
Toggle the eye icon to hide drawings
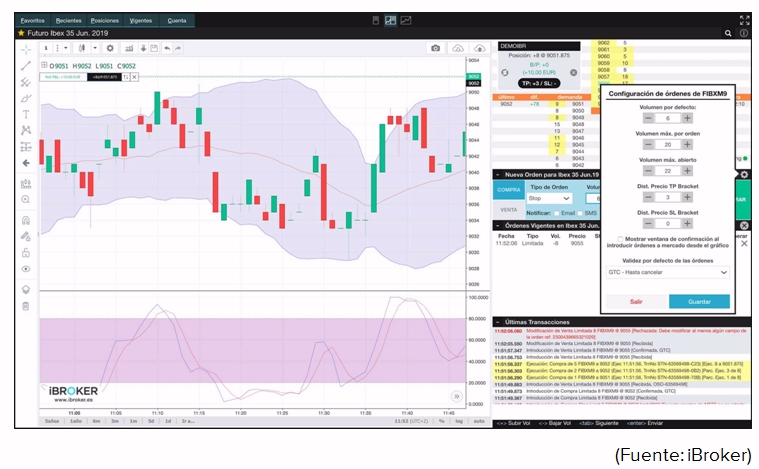pos(26,269)
